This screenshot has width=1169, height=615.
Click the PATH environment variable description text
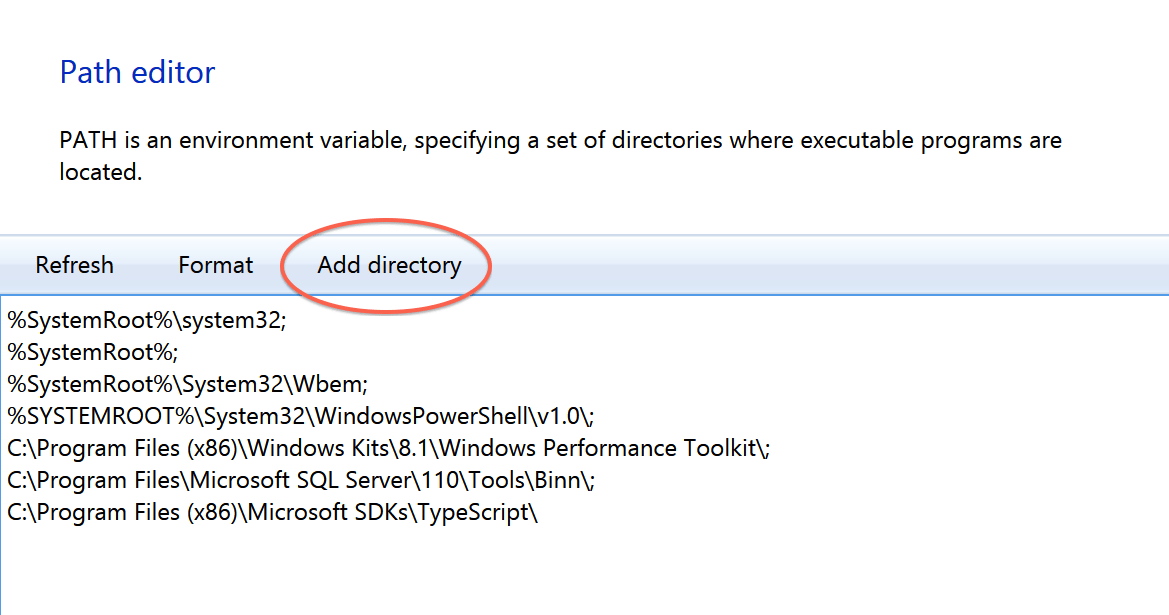pyautogui.click(x=561, y=156)
